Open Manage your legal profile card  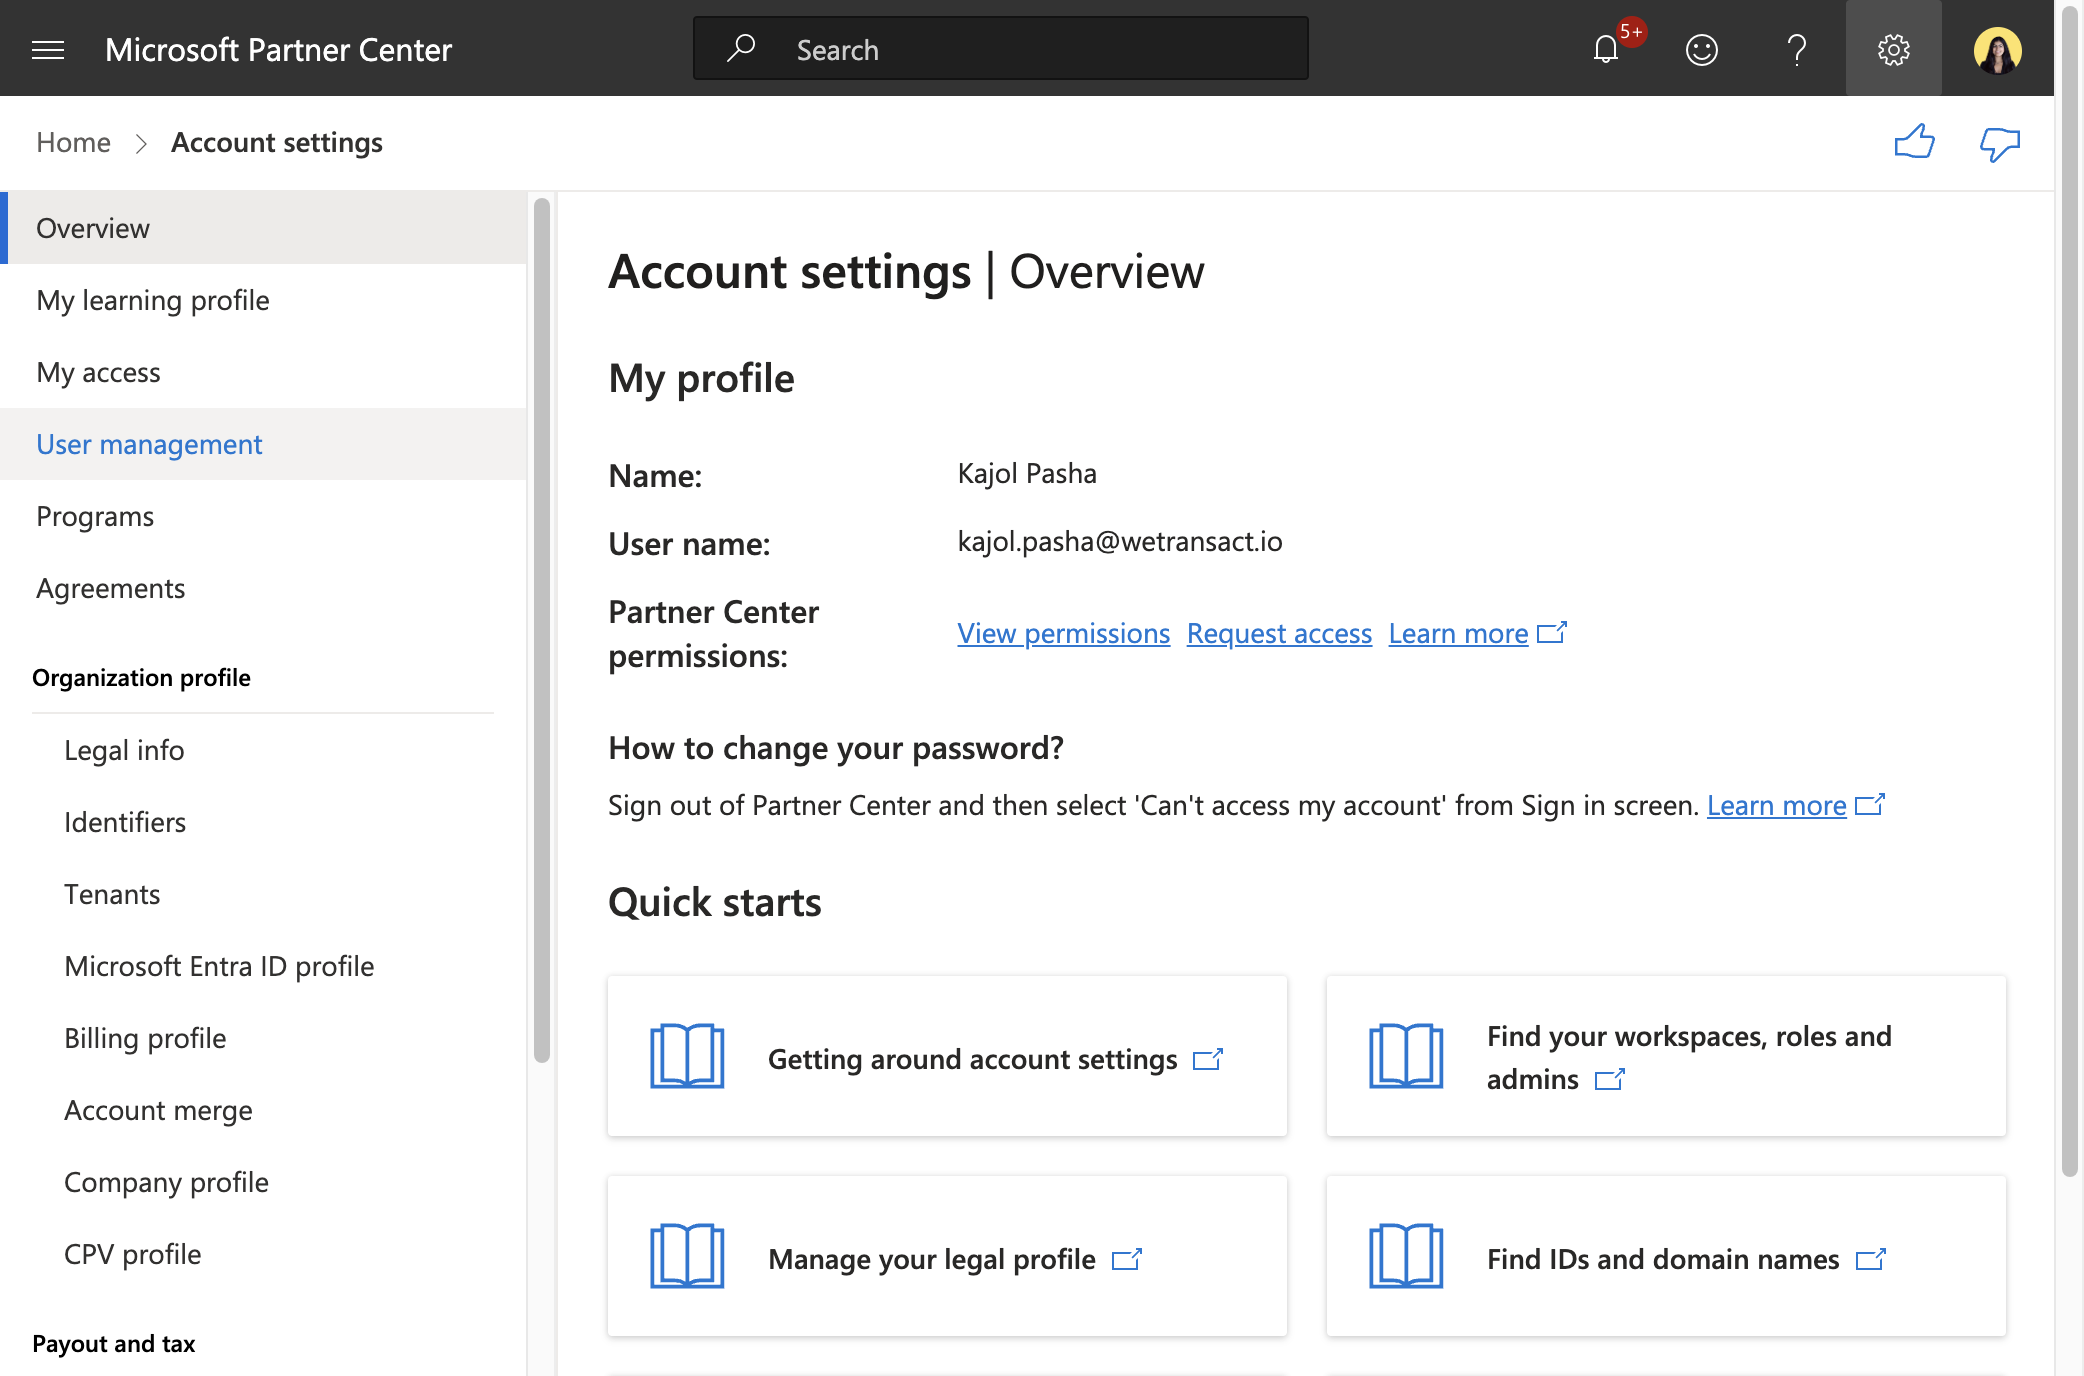[x=947, y=1256]
